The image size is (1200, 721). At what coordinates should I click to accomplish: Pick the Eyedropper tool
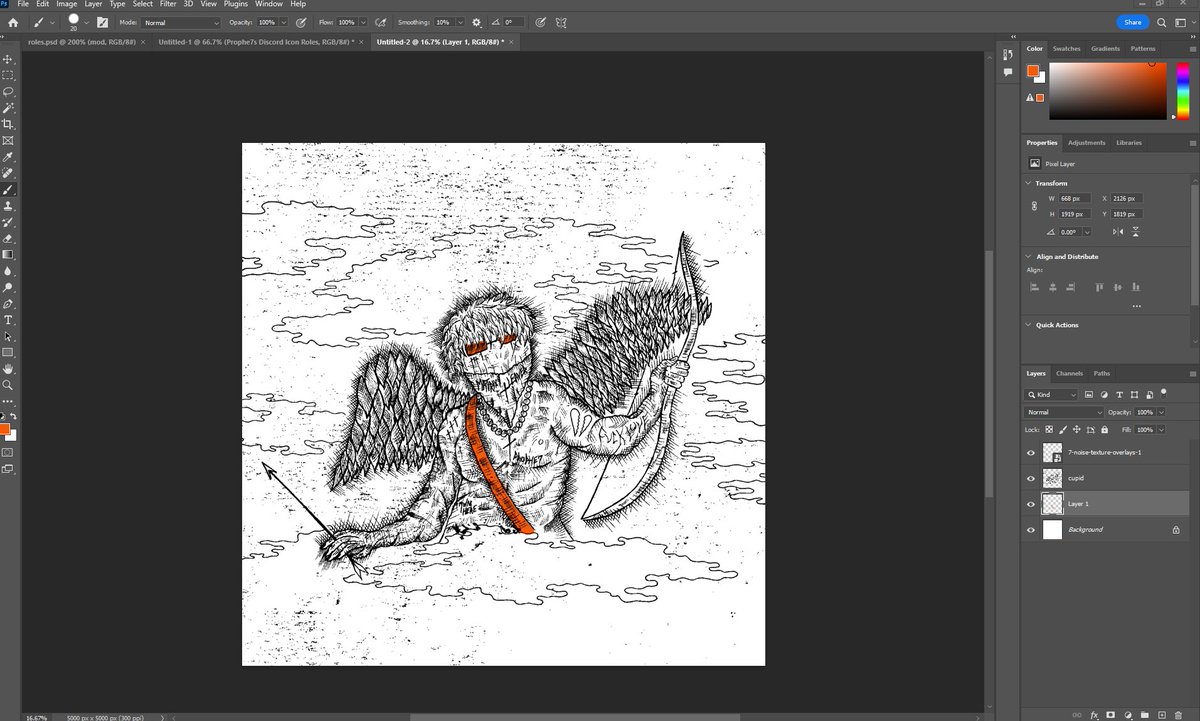click(9, 156)
